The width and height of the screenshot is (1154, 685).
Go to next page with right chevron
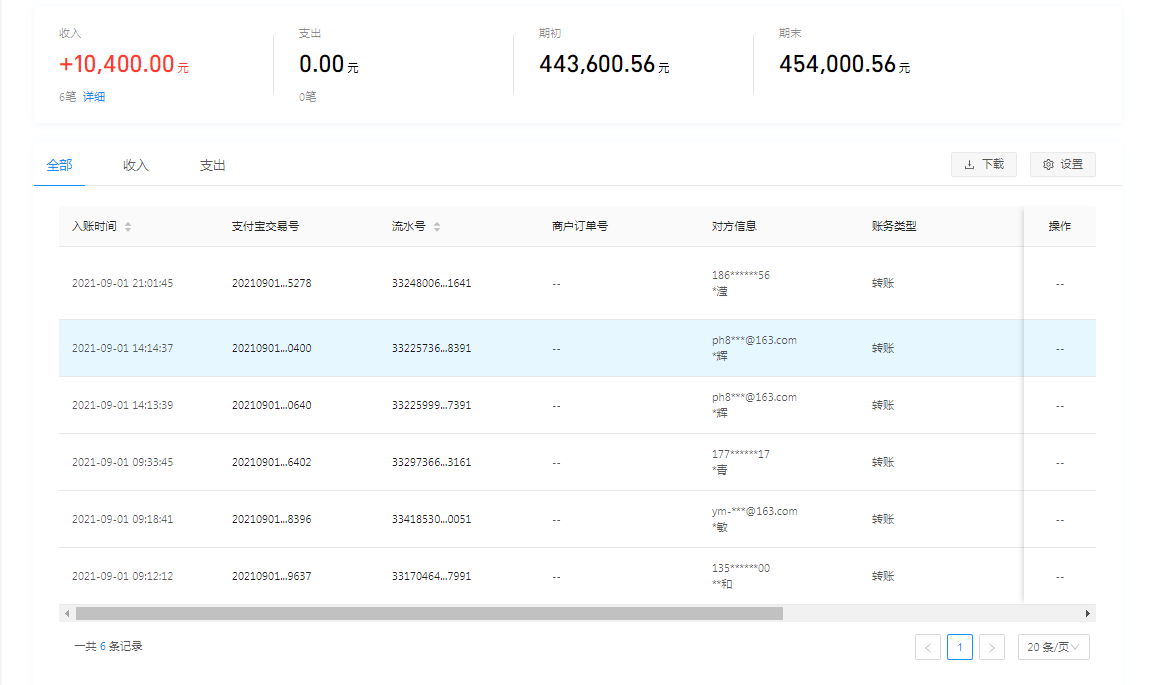click(991, 648)
